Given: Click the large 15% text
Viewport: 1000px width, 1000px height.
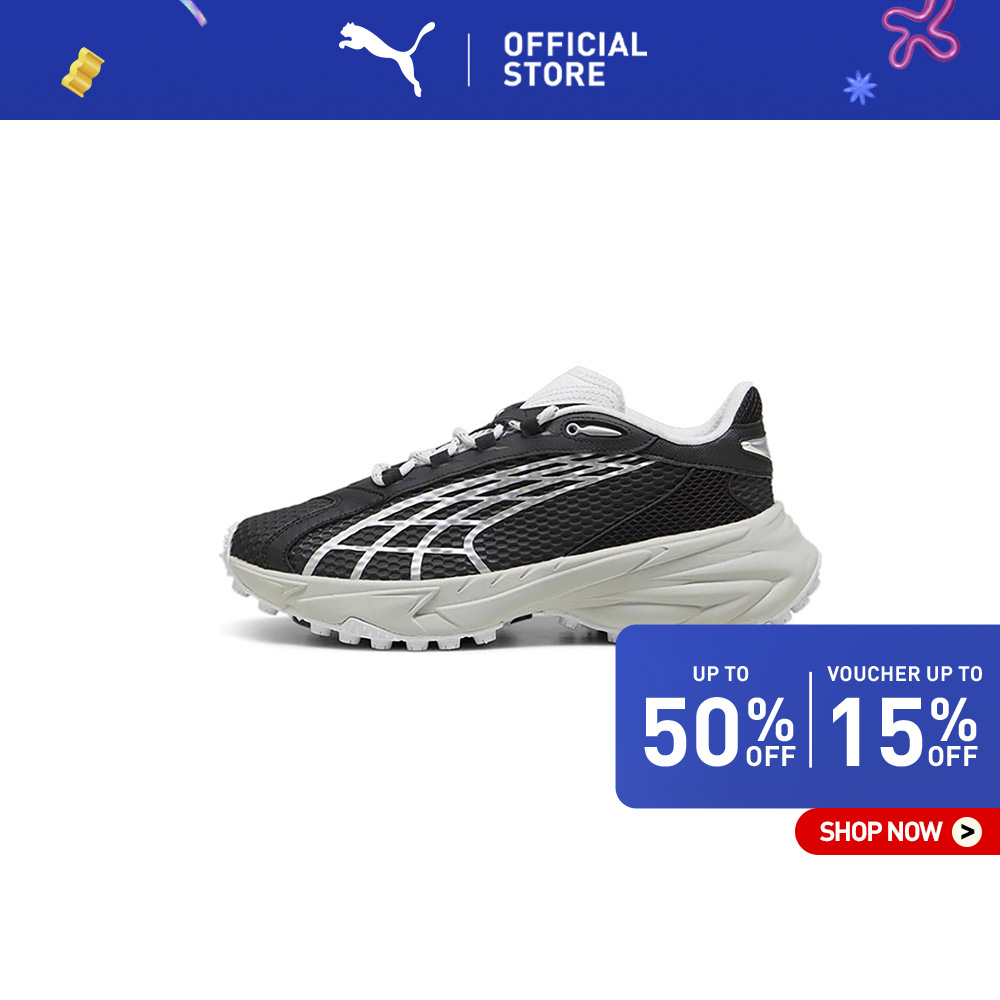Looking at the screenshot, I should pos(904,731).
